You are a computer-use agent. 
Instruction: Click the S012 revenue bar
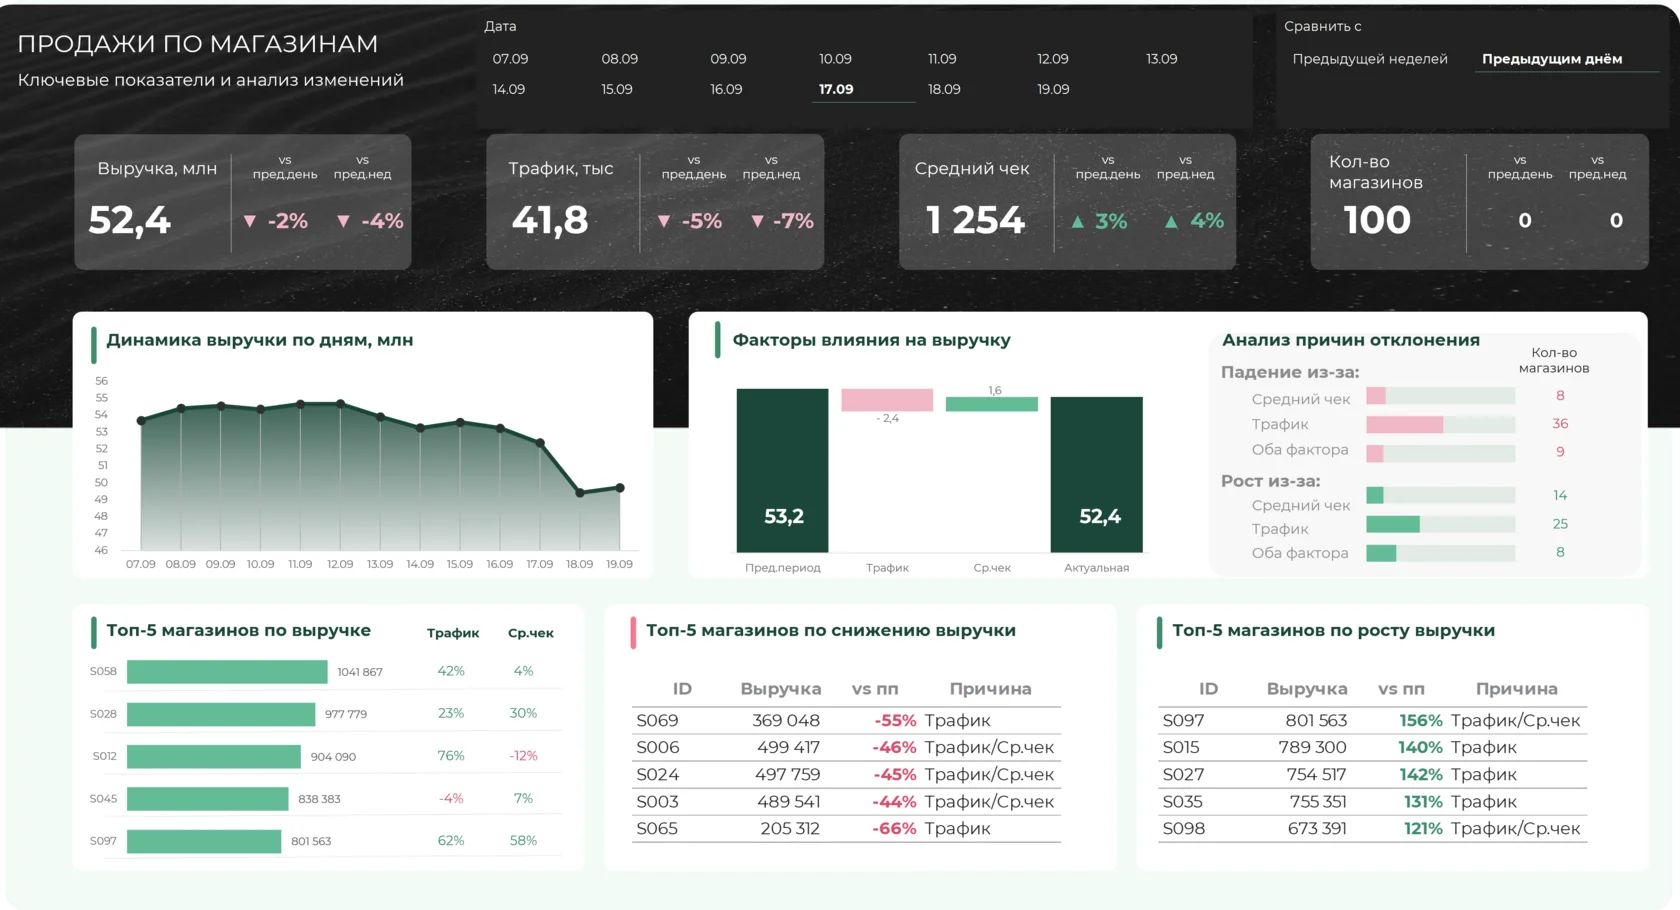click(214, 756)
